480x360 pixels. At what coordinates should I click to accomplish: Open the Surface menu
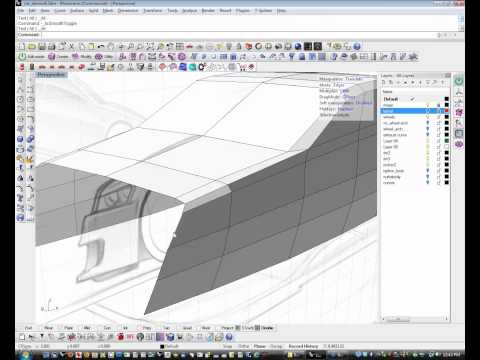pyautogui.click(x=77, y=11)
